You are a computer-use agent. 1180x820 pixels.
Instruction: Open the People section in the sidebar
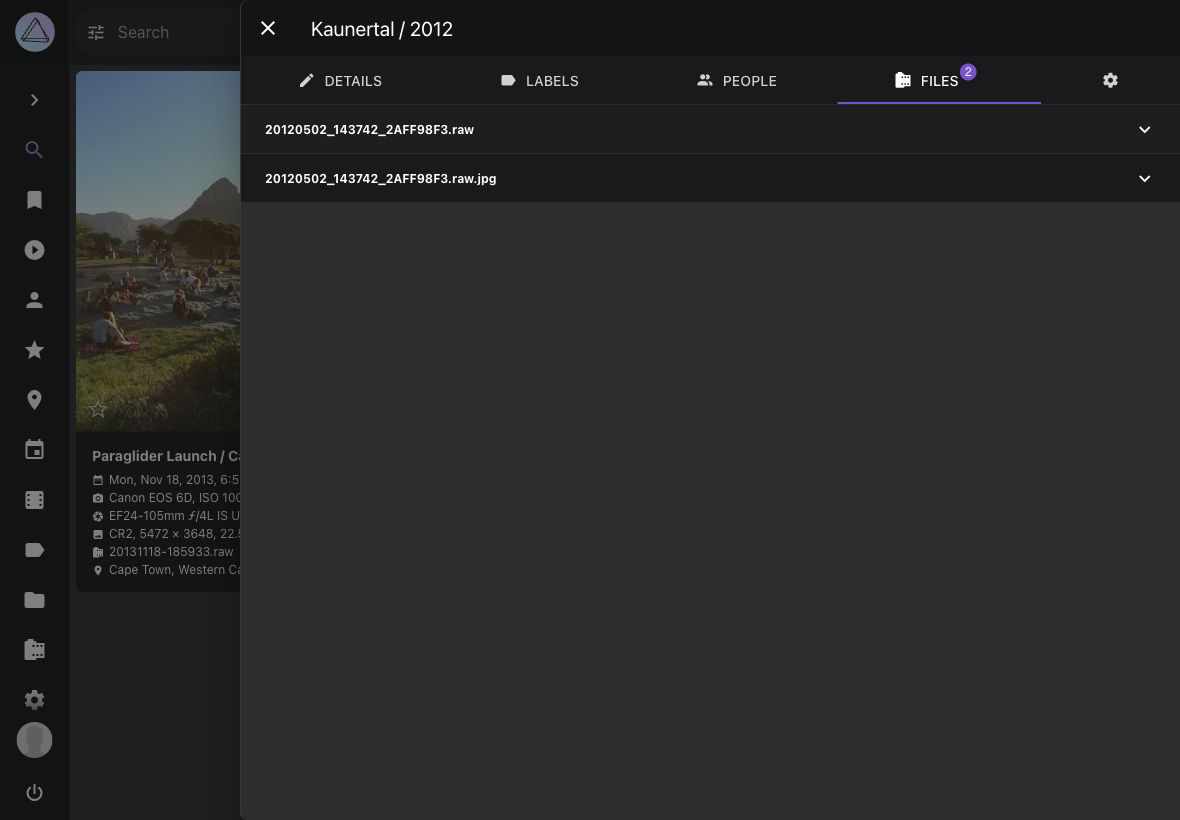tap(34, 299)
